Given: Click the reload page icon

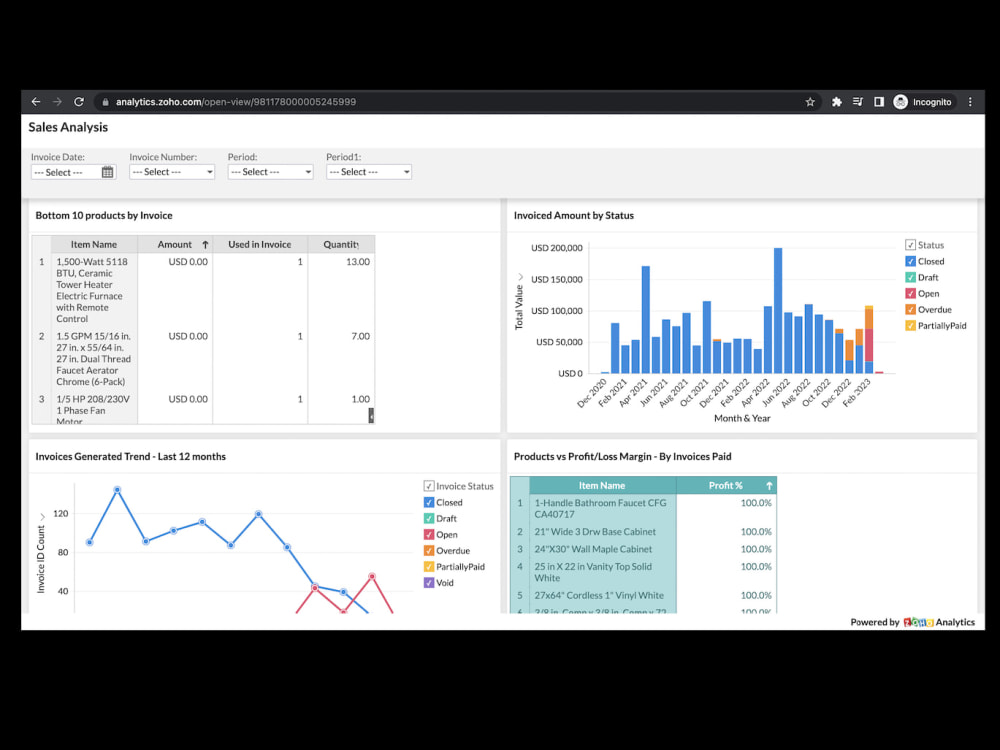Looking at the screenshot, I should pyautogui.click(x=79, y=101).
